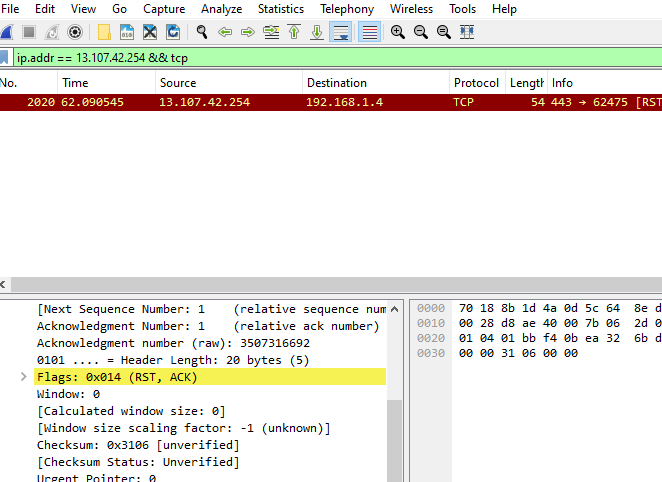Jump to the last packet
The width and height of the screenshot is (662, 482).
(x=317, y=32)
